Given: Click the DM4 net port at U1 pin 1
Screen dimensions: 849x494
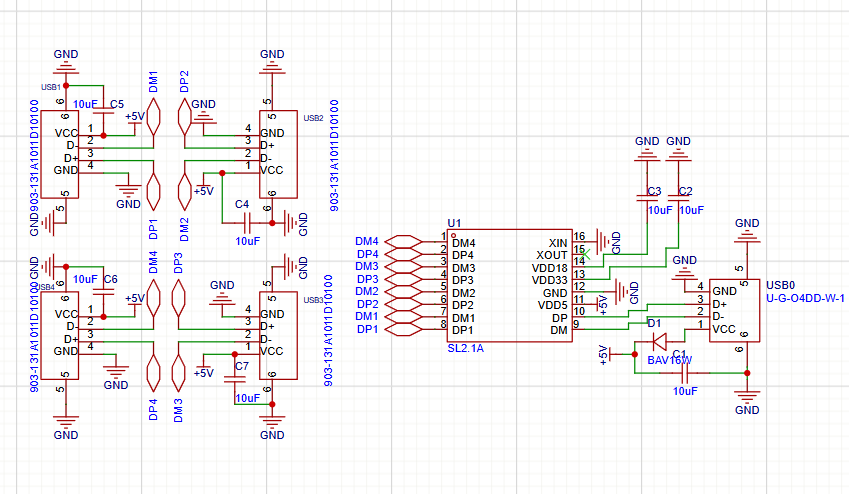Looking at the screenshot, I should click(405, 241).
